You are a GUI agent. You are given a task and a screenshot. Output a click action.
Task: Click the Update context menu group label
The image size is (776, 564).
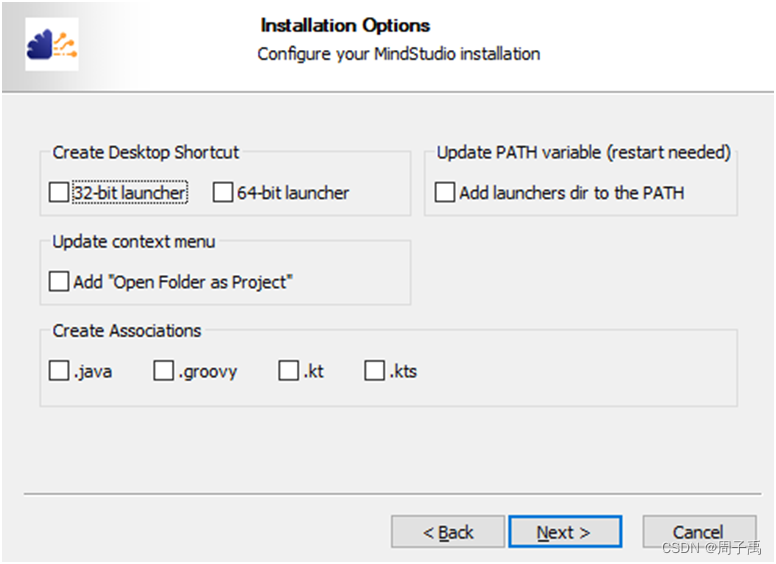(134, 241)
